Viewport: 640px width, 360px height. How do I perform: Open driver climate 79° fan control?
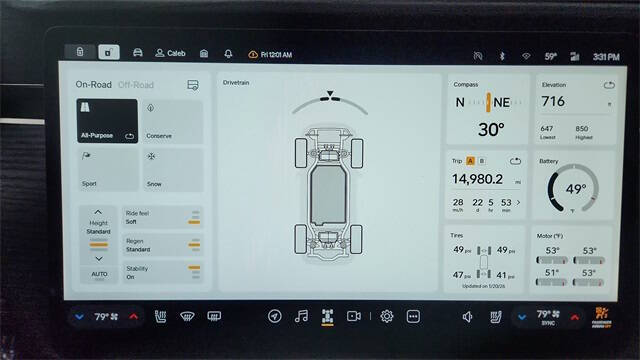[x=106, y=317]
